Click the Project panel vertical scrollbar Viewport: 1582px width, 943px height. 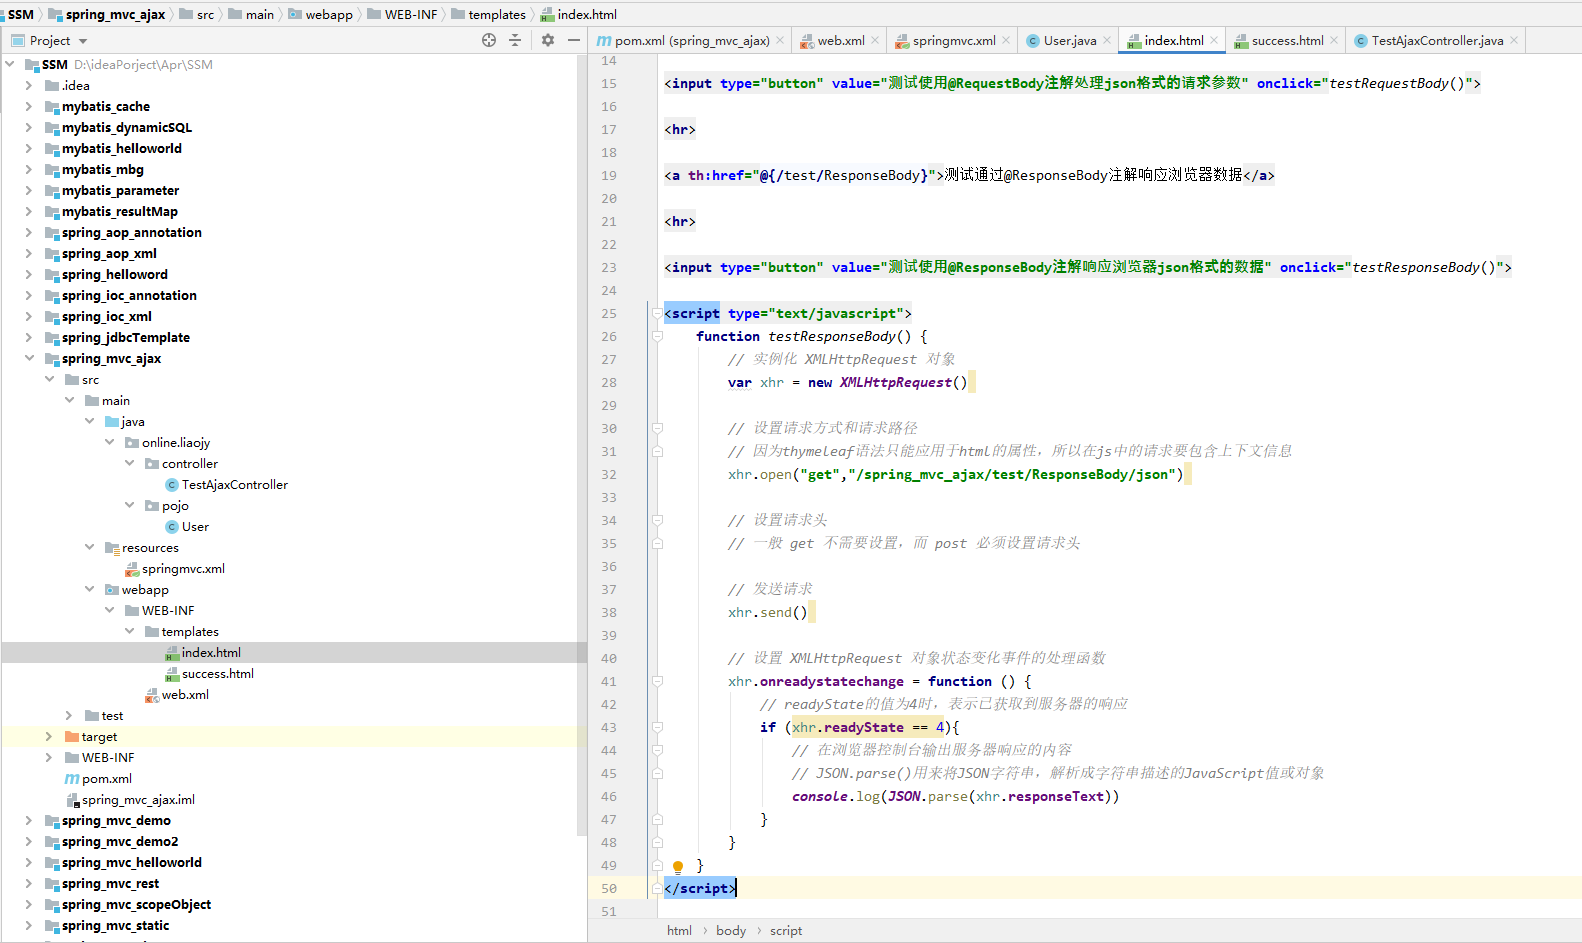coord(582,445)
